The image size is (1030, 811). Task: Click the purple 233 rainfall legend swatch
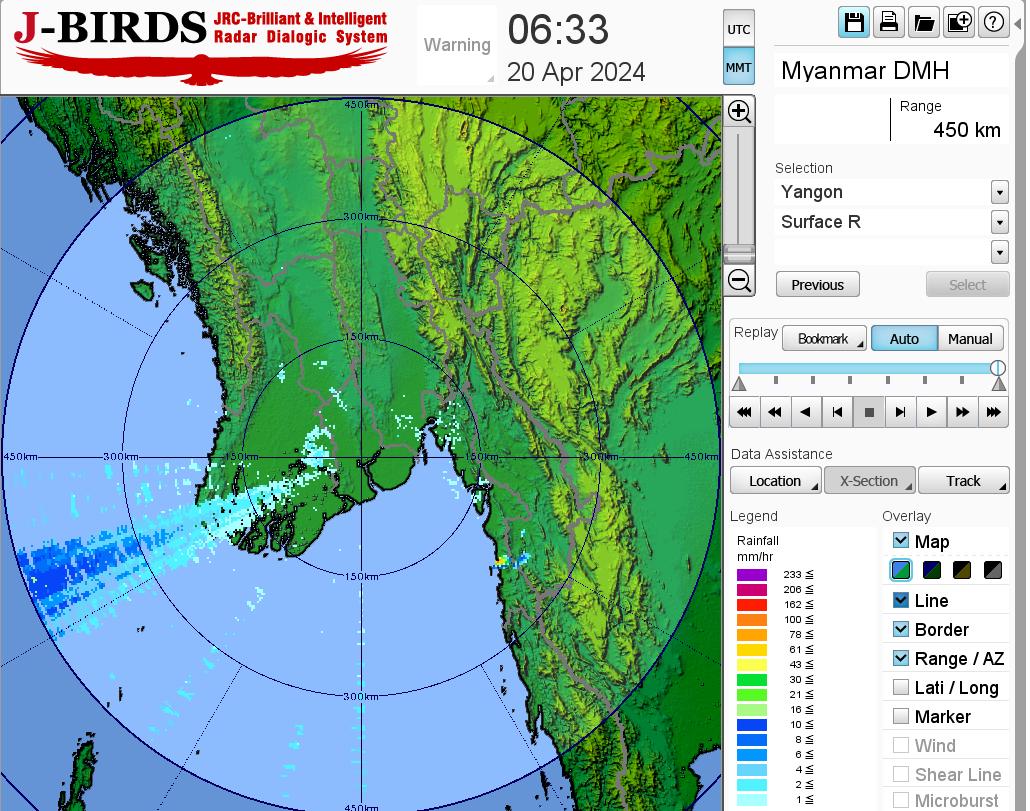(x=751, y=575)
